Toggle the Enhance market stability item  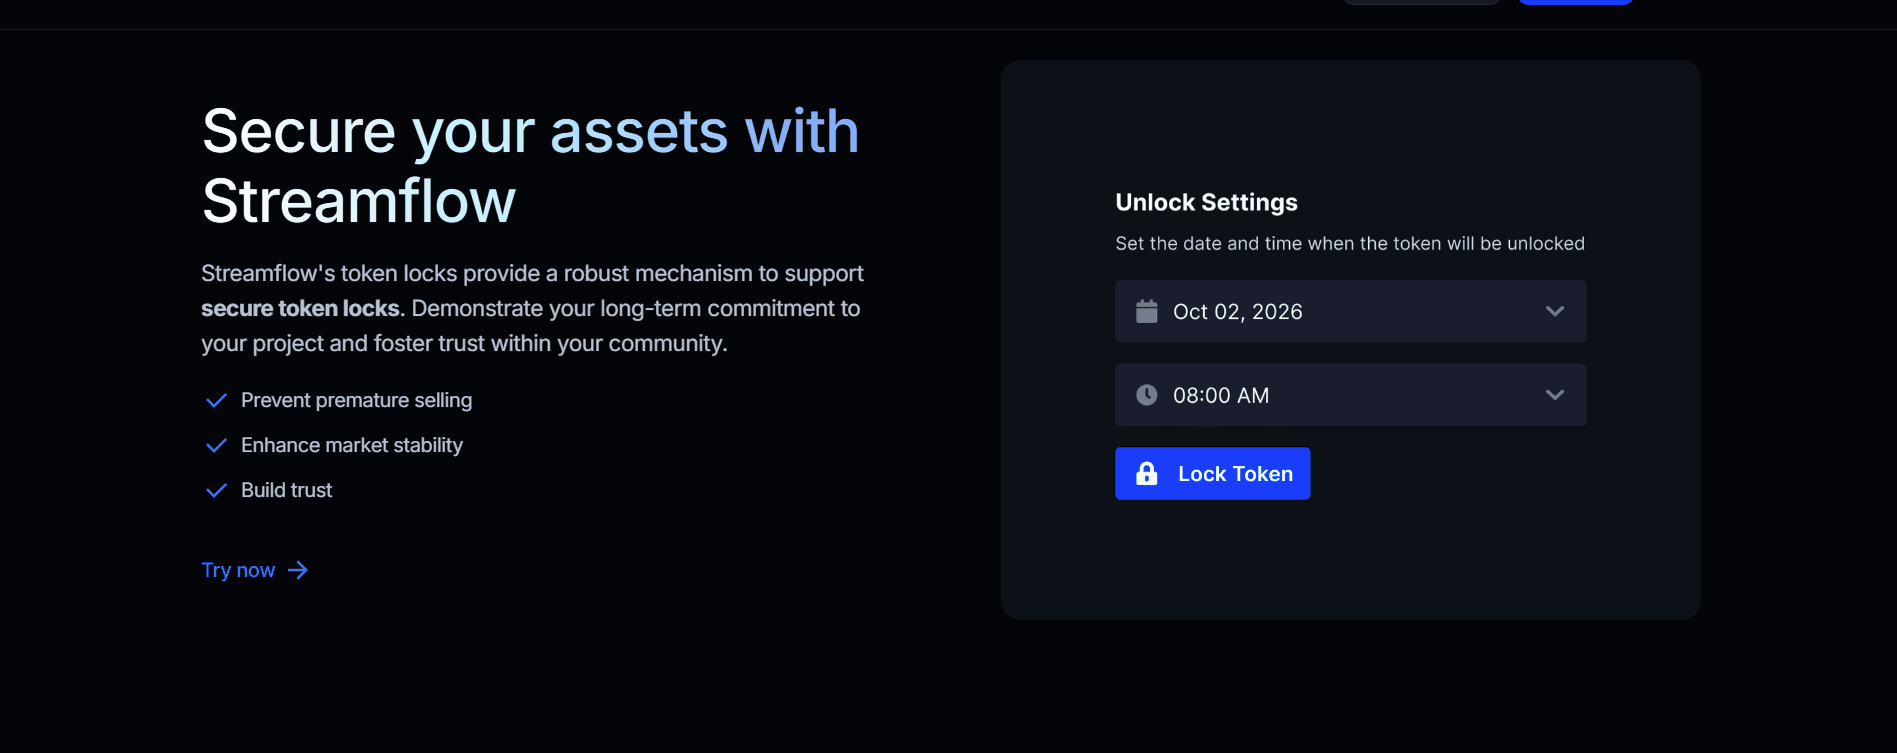351,445
